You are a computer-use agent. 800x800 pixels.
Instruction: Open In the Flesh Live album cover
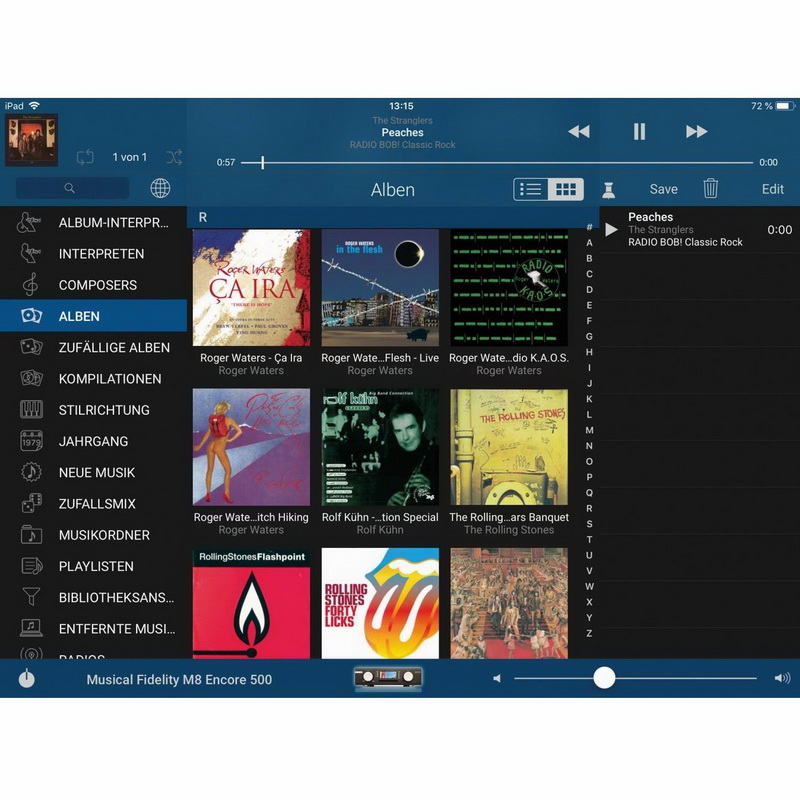[x=380, y=287]
